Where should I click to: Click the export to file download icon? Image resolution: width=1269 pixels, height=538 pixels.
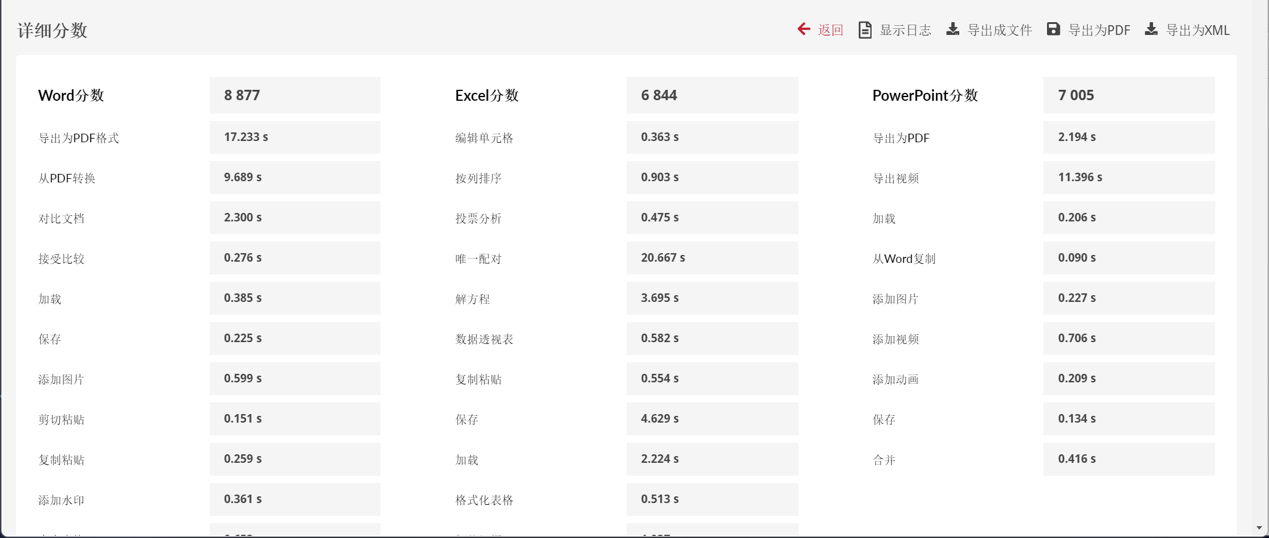coord(953,29)
